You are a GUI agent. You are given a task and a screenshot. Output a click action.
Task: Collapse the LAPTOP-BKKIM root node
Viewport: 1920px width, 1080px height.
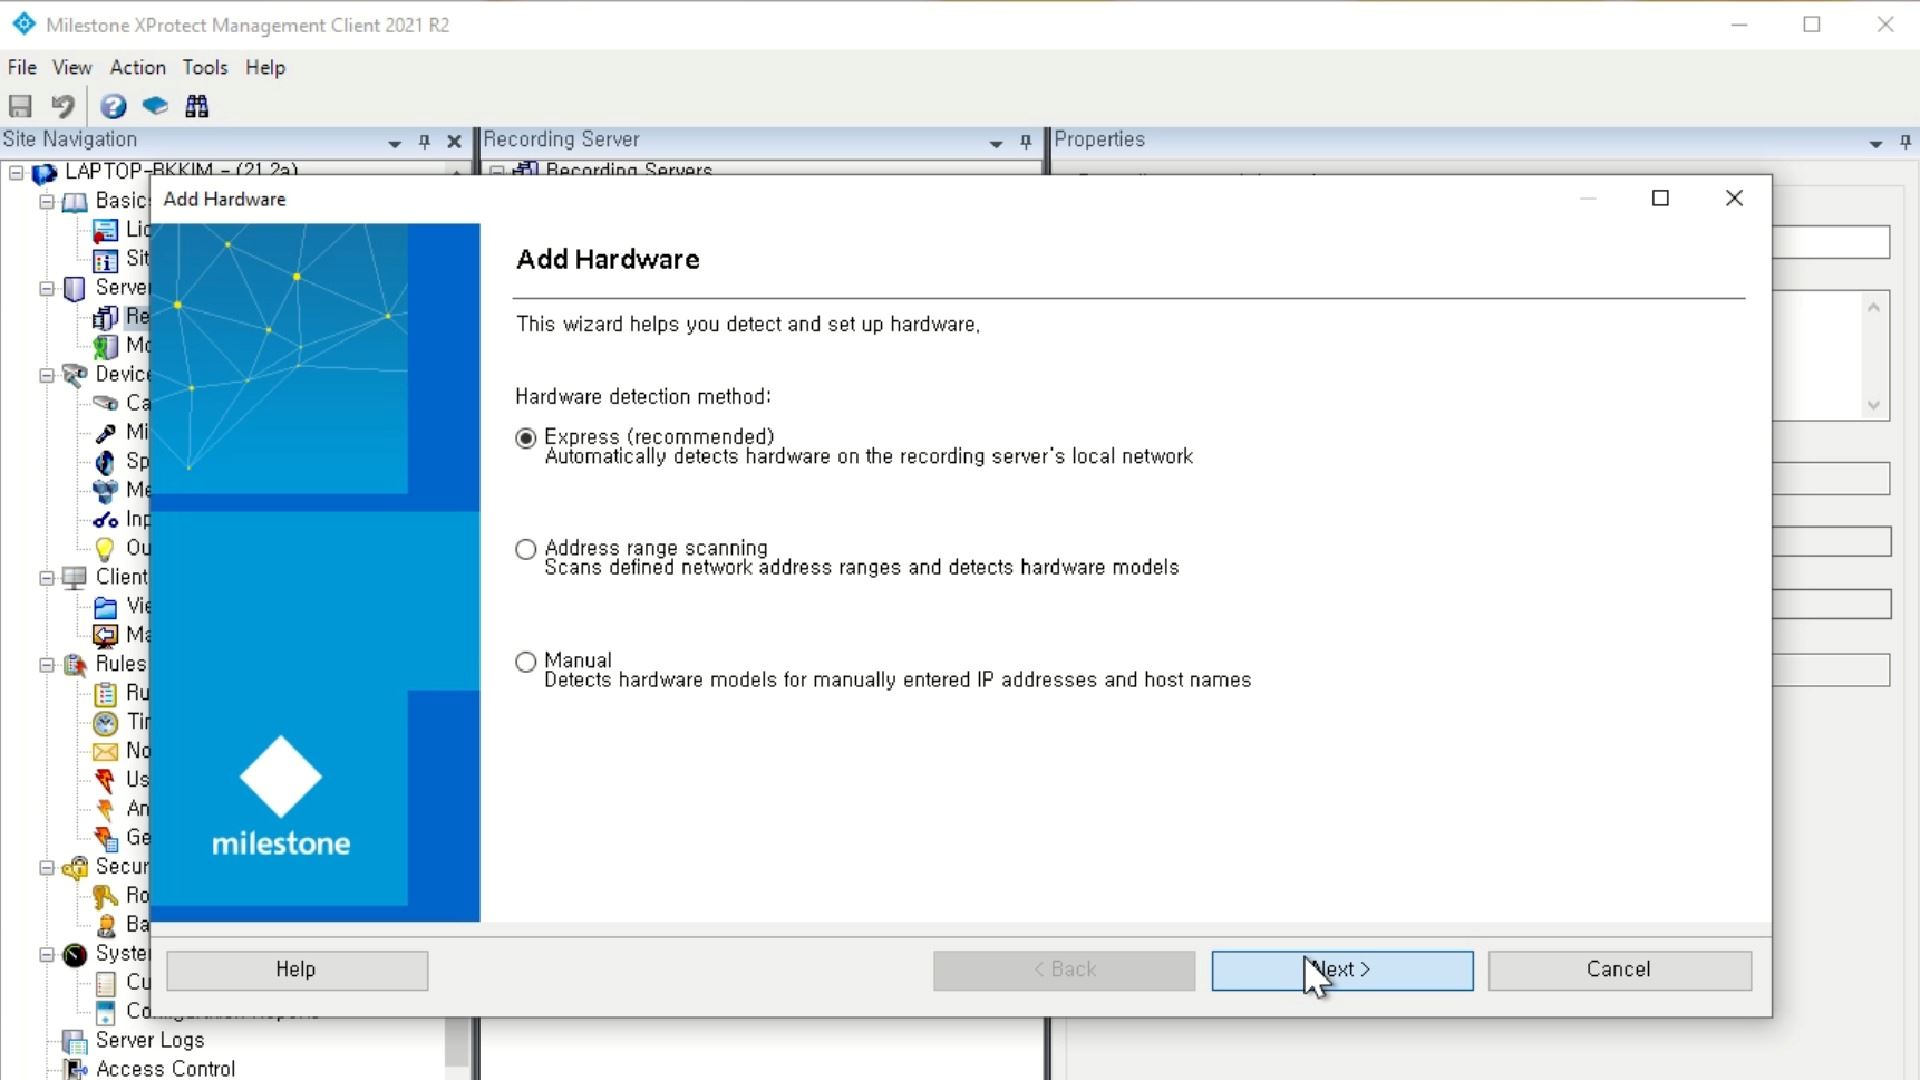pyautogui.click(x=16, y=173)
